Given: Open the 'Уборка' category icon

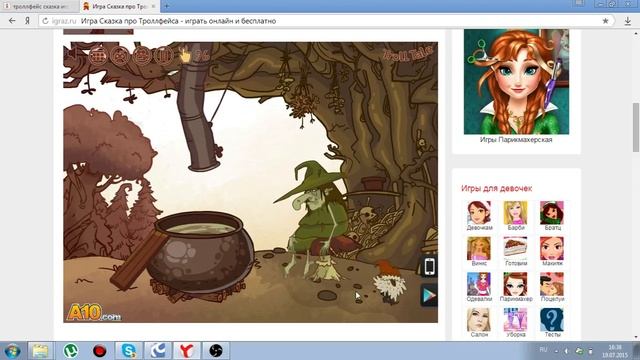Looking at the screenshot, I should pyautogui.click(x=516, y=319).
